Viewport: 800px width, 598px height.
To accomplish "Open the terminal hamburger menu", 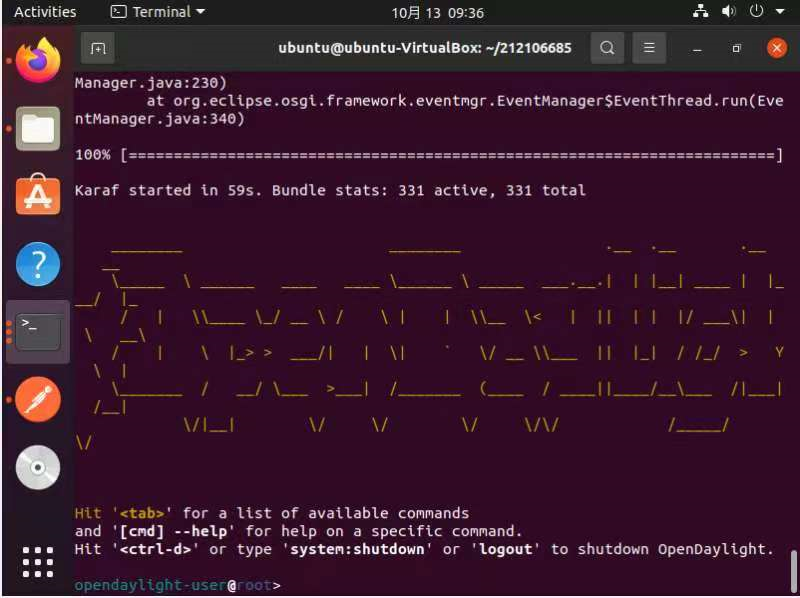I will (649, 48).
